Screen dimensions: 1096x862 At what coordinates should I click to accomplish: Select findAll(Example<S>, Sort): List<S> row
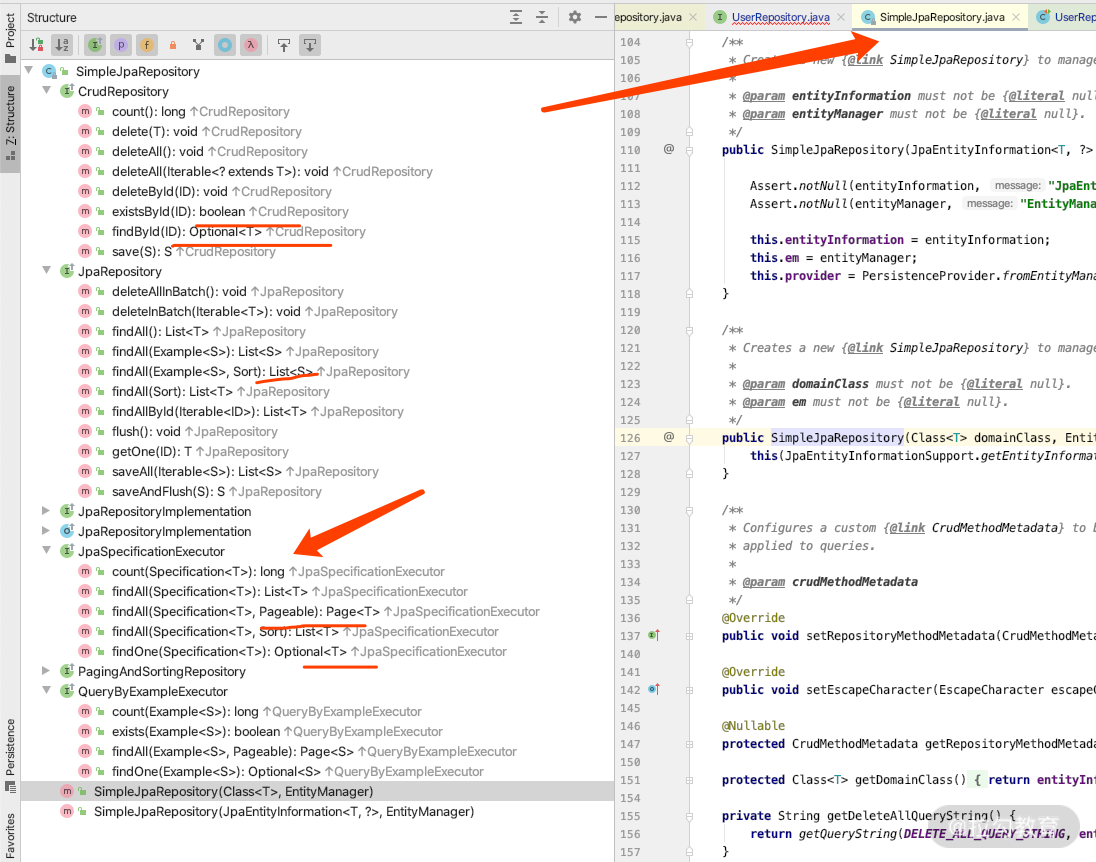317,371
